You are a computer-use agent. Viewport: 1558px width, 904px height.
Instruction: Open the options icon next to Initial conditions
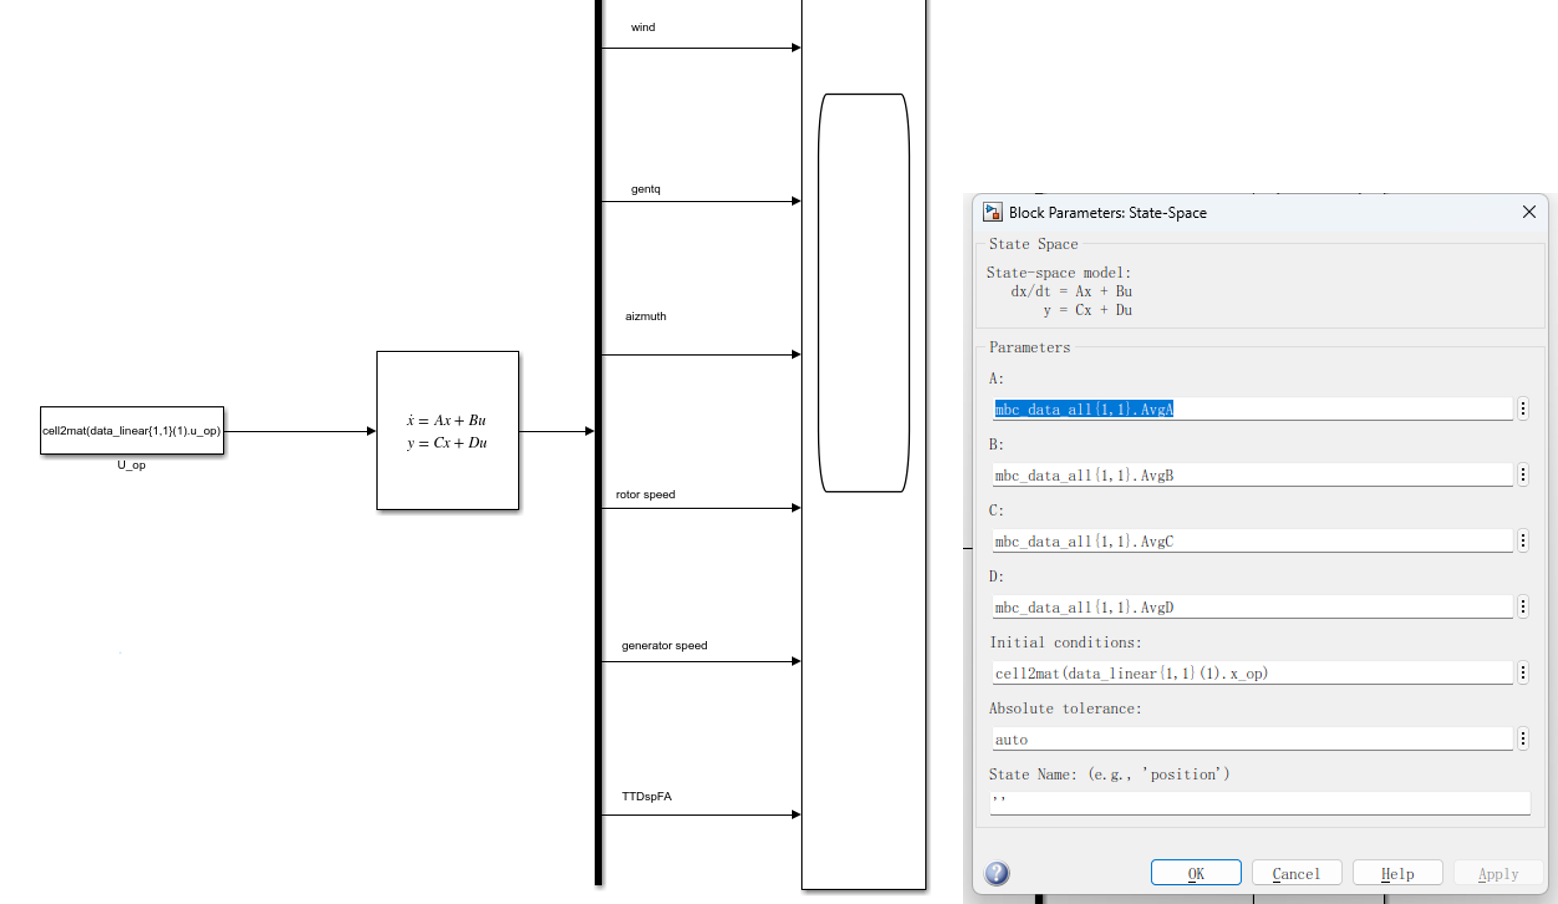1523,672
